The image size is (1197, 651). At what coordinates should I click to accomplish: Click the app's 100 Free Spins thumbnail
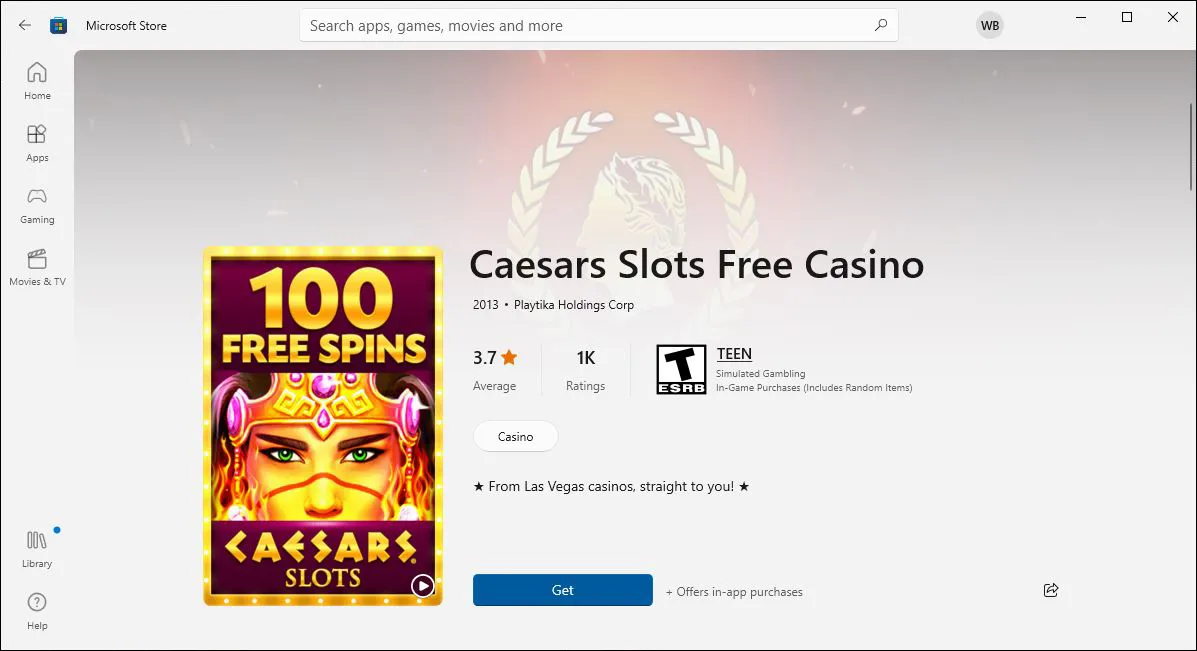(322, 425)
